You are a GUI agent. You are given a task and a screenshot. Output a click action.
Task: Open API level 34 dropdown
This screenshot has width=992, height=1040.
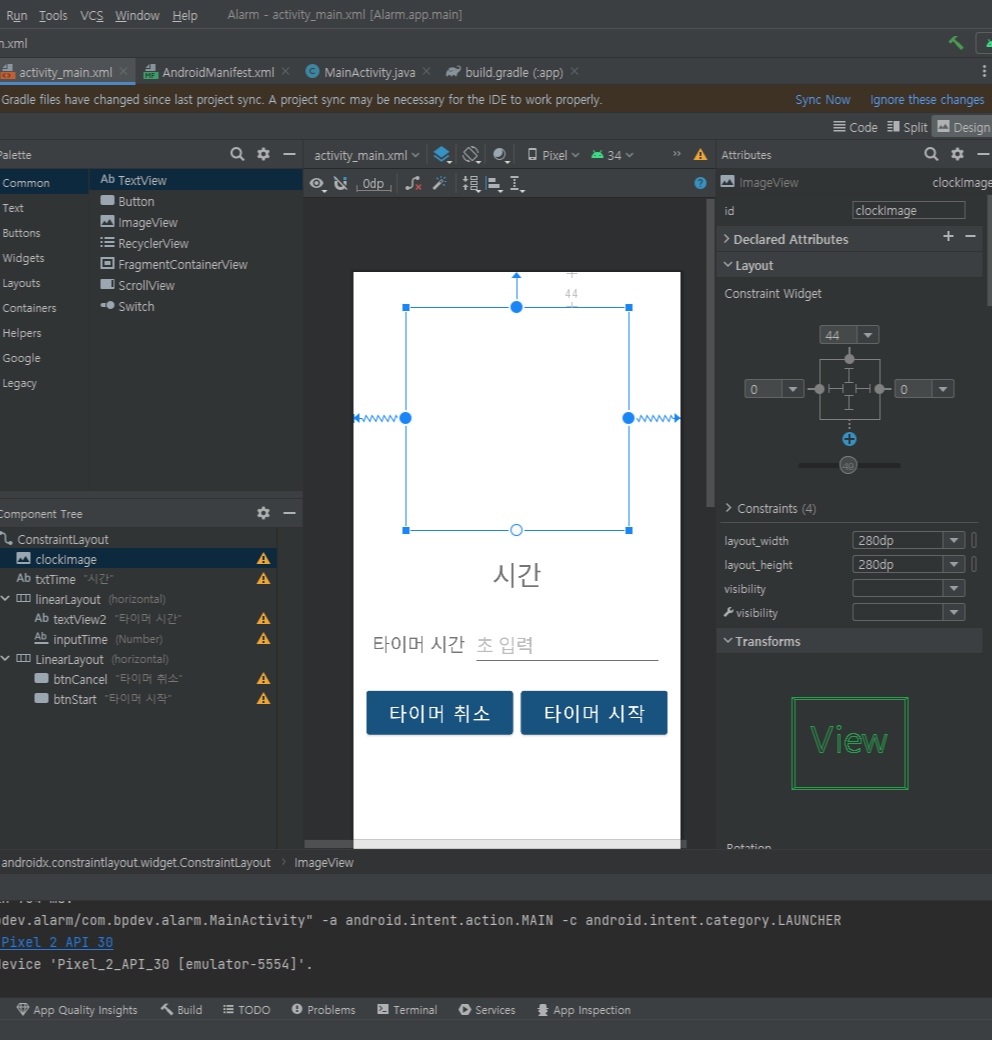(x=612, y=155)
